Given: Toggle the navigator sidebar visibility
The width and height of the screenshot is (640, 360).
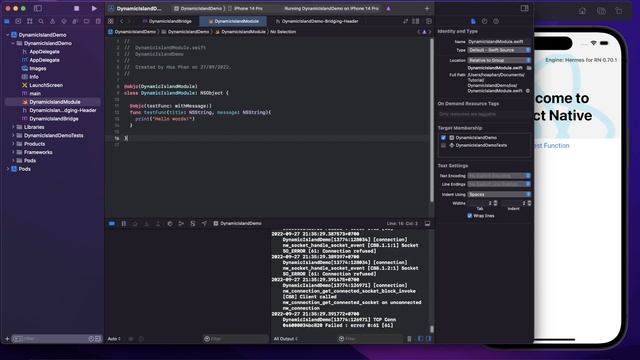Looking at the screenshot, I should coord(38,8).
